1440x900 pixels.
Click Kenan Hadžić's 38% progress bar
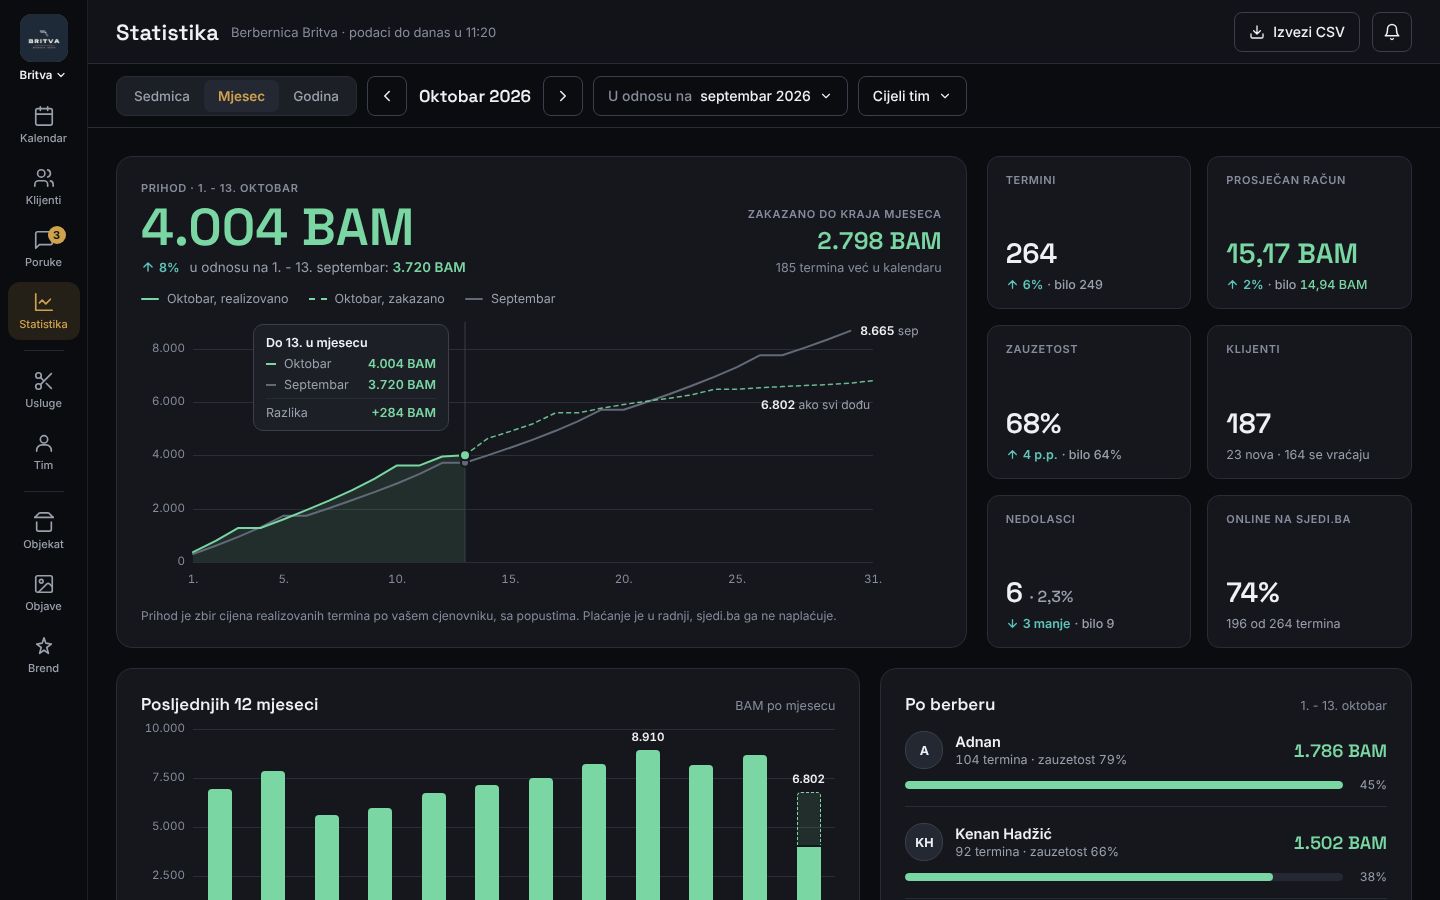(1123, 877)
